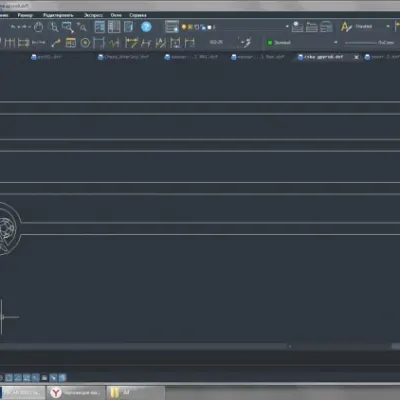This screenshot has width=400, height=400.
Task: Click the AutoCAD taskbar button
Action: [x=23, y=393]
